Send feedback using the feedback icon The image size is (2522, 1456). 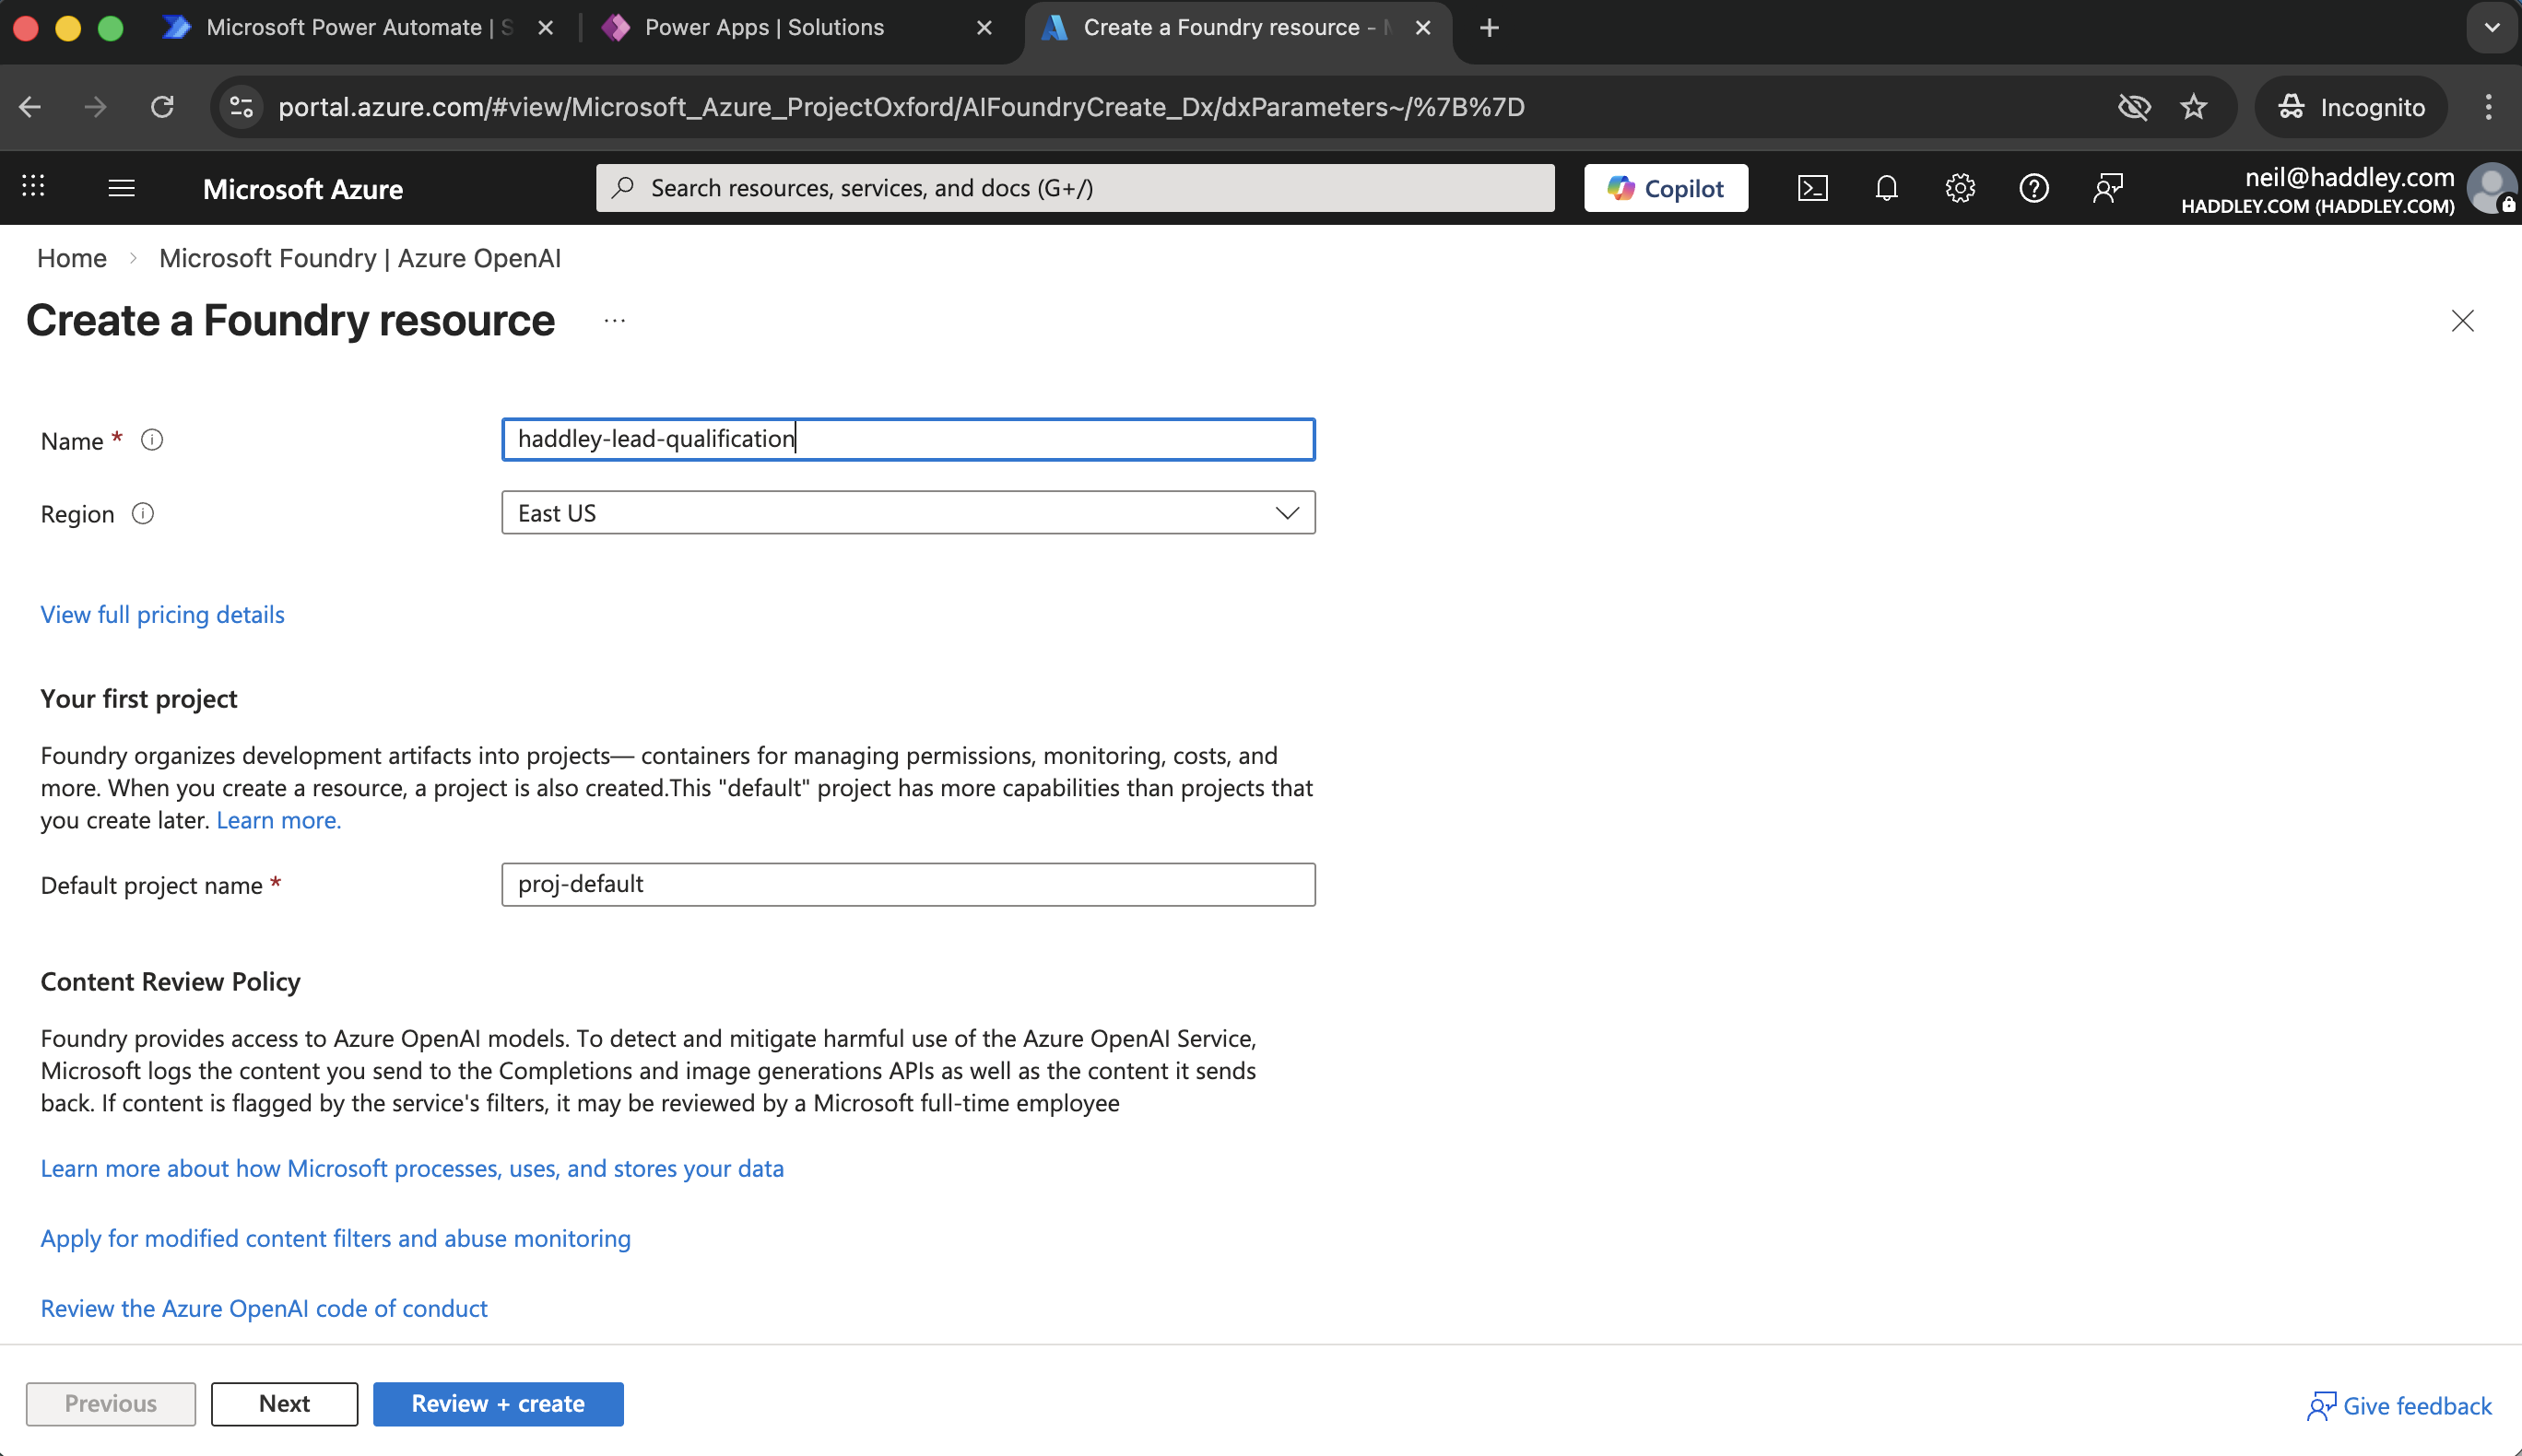2108,187
